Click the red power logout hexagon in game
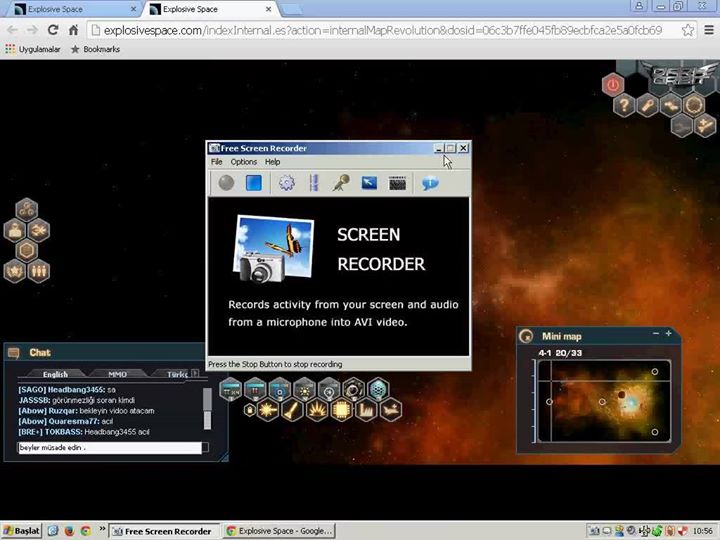The image size is (720, 540). coord(613,85)
